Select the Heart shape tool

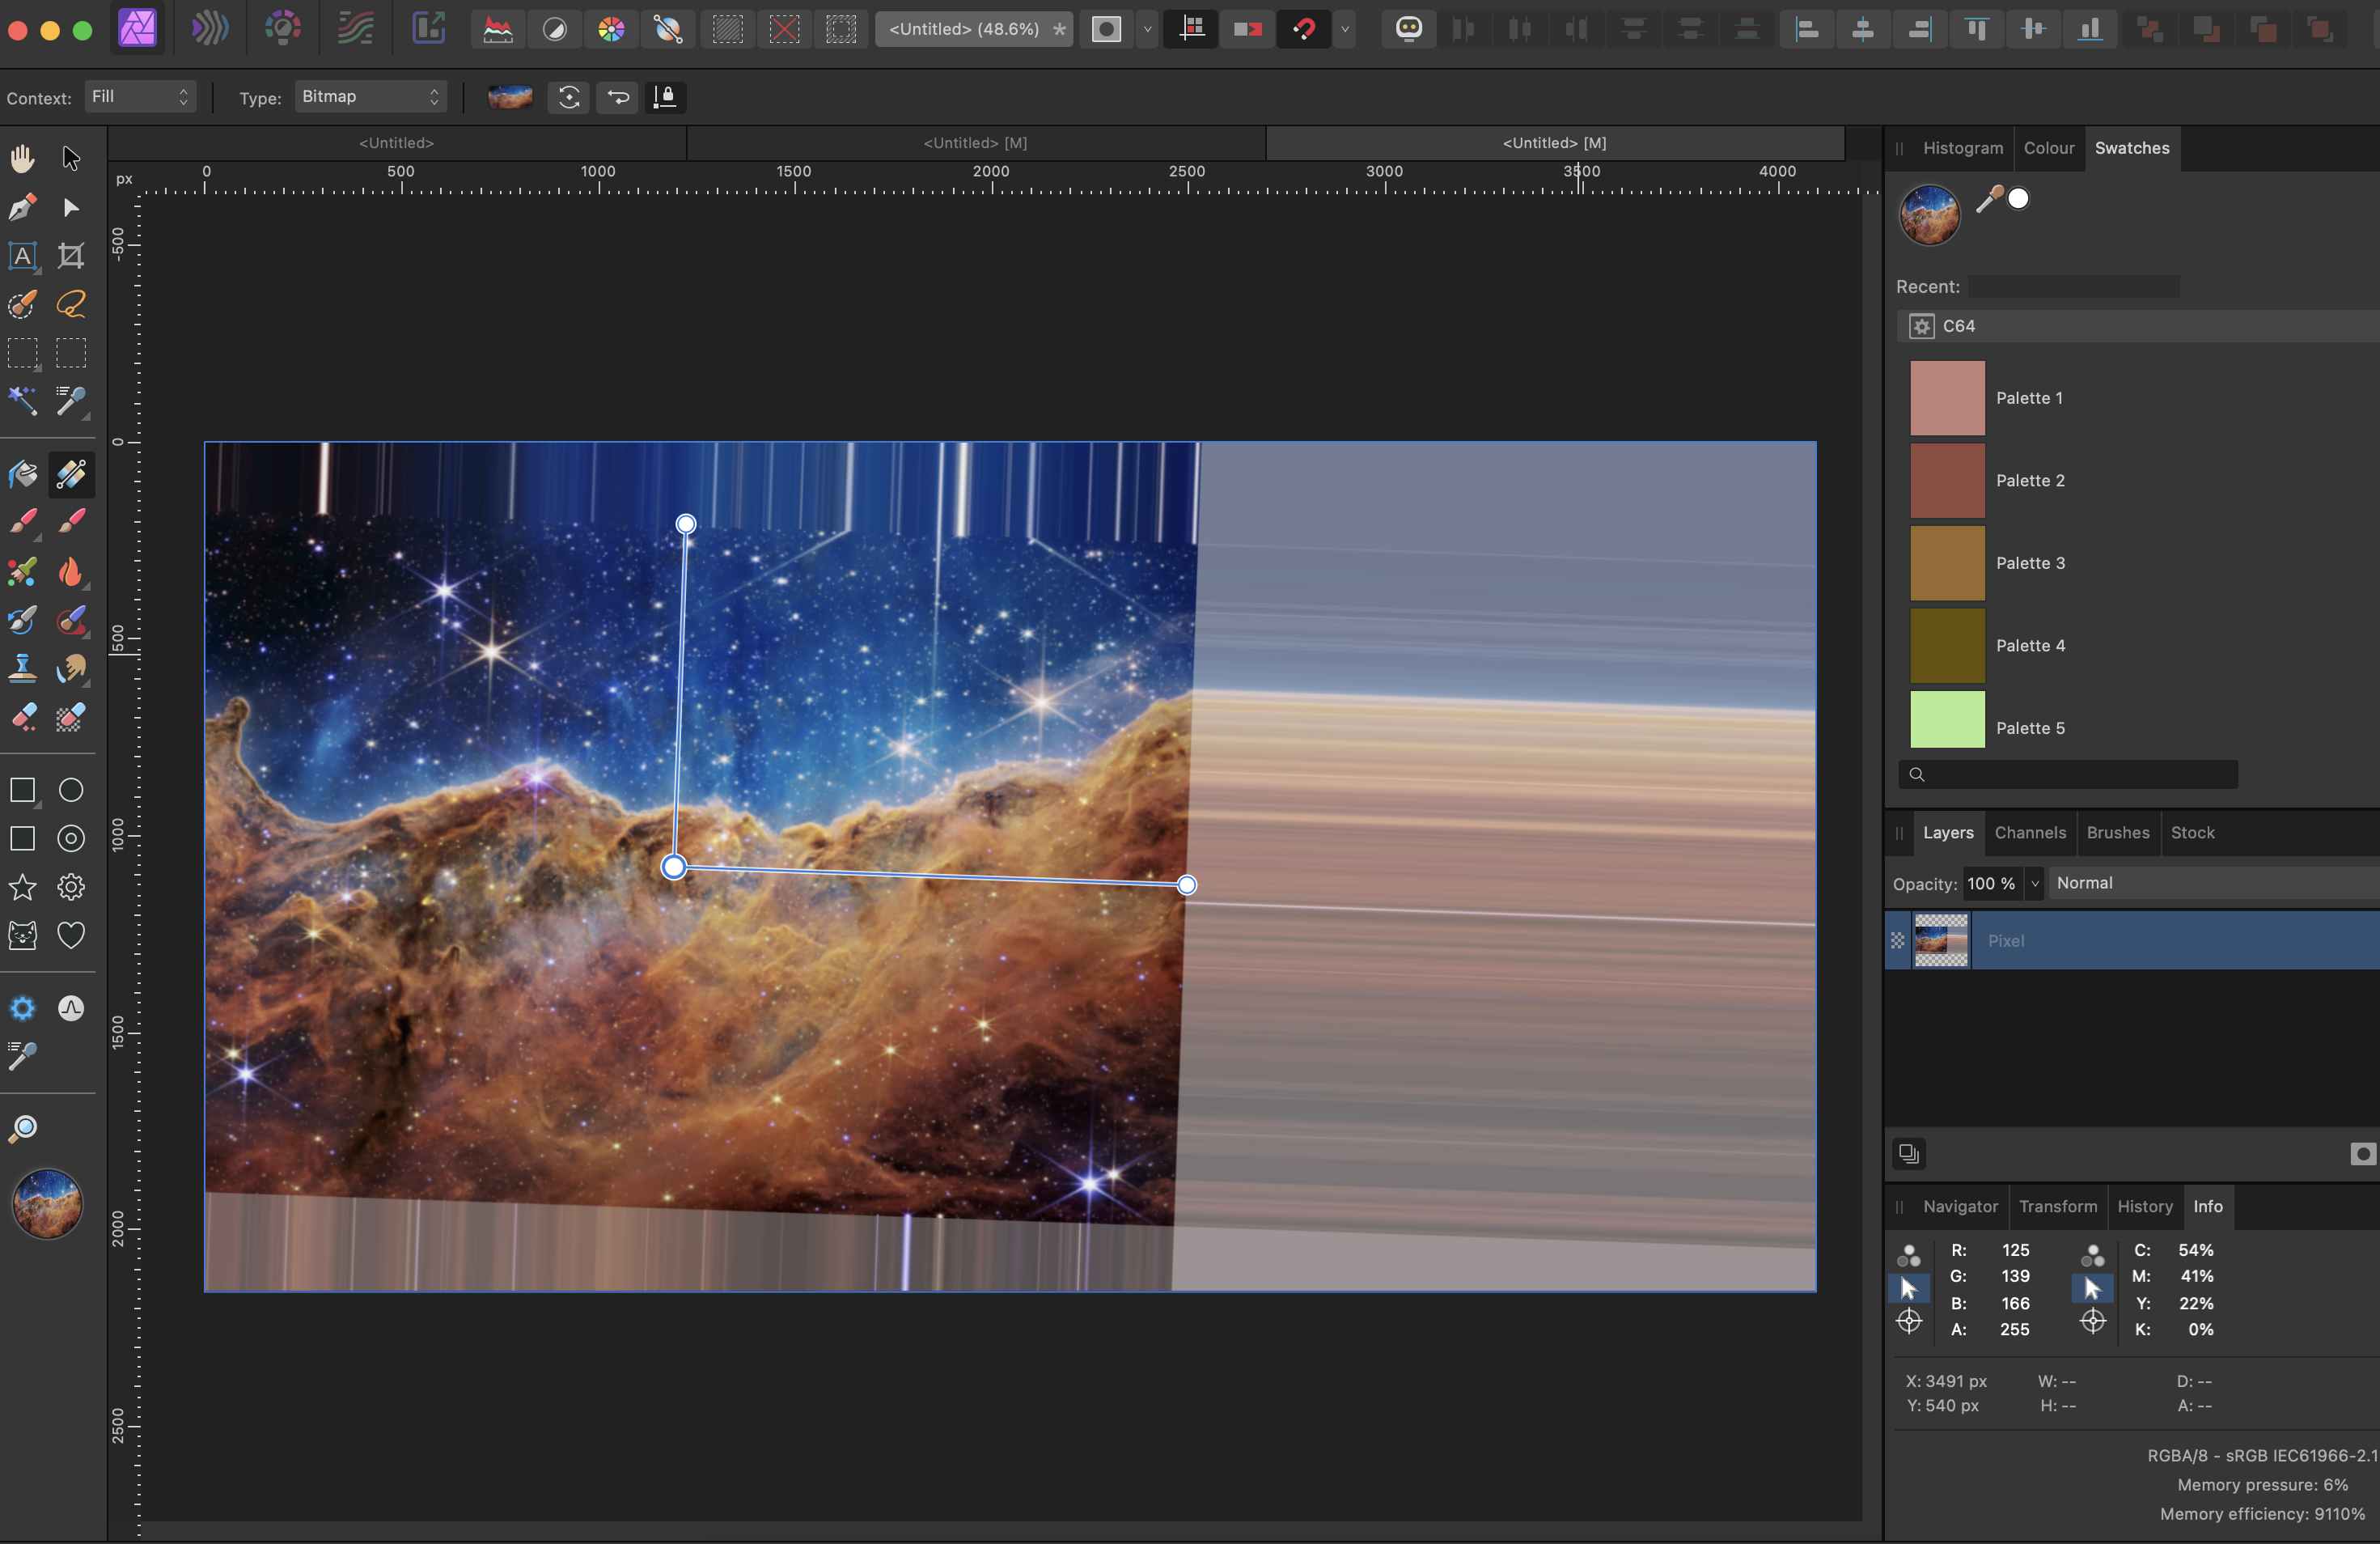click(71, 936)
